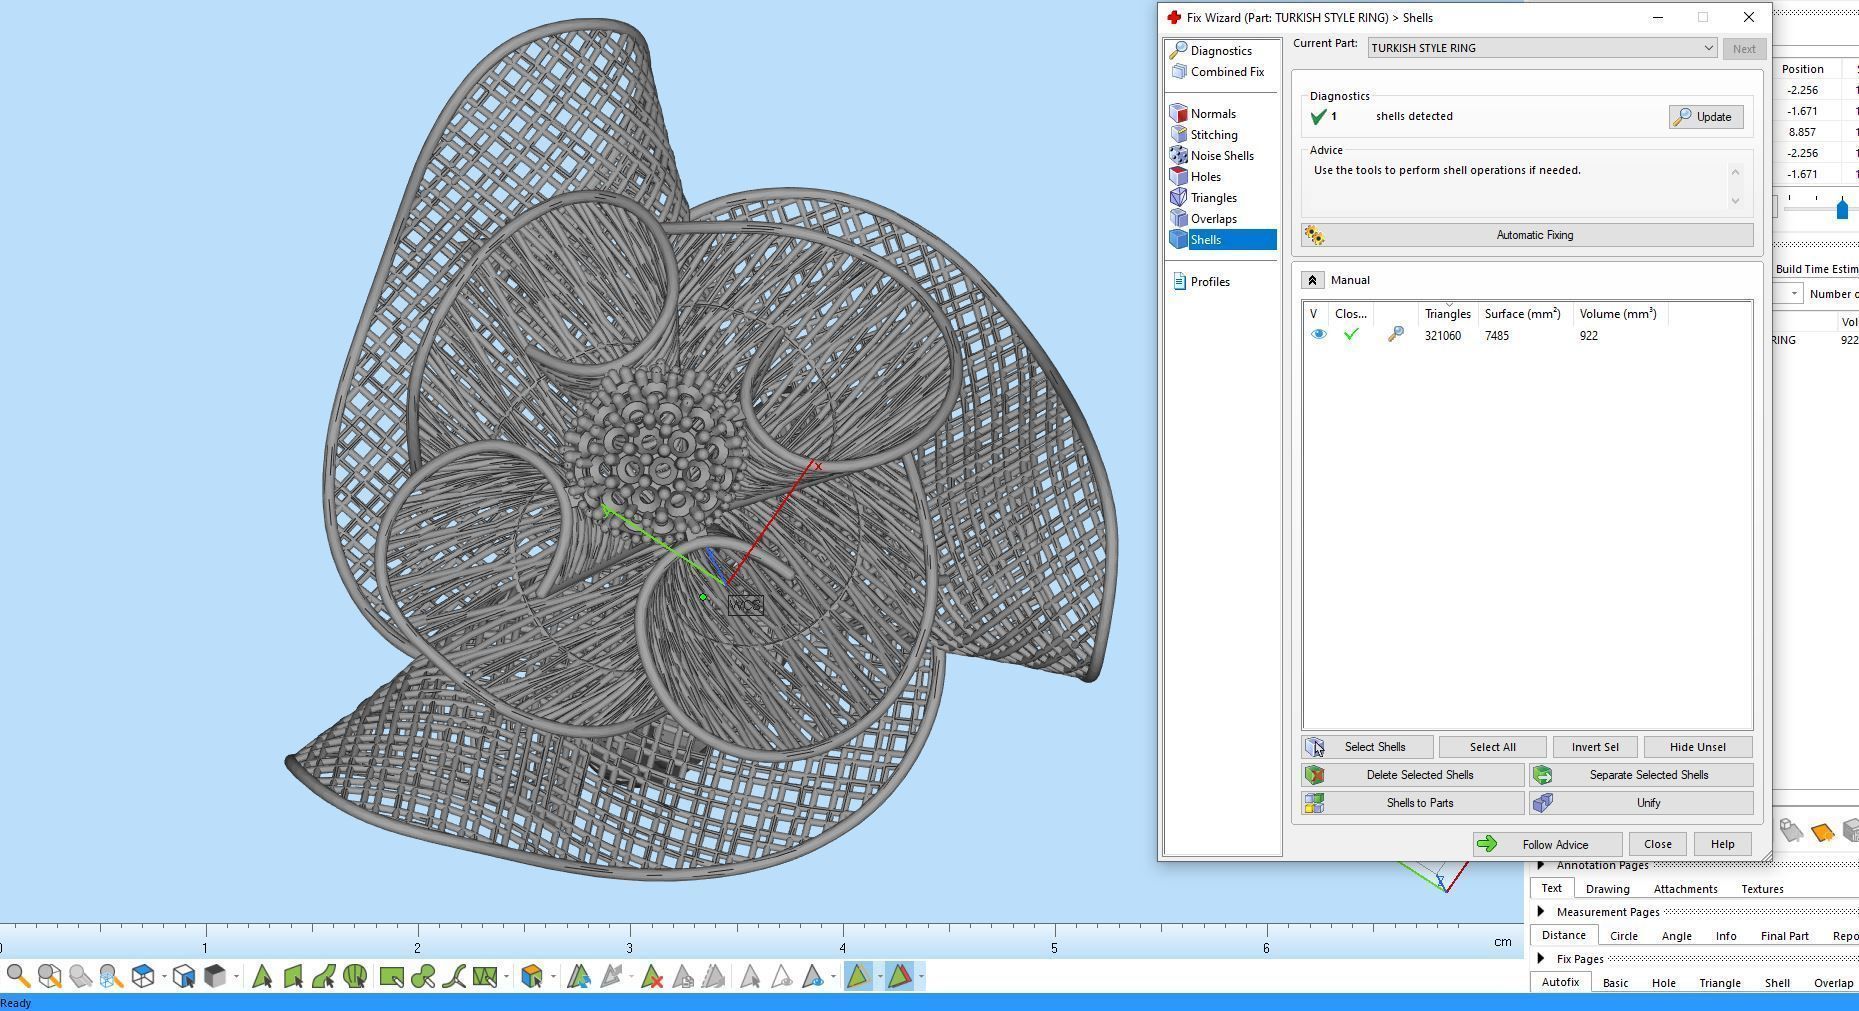This screenshot has height=1011, width=1859.
Task: Switch to the Angle measurement tab
Action: pyautogui.click(x=1676, y=936)
